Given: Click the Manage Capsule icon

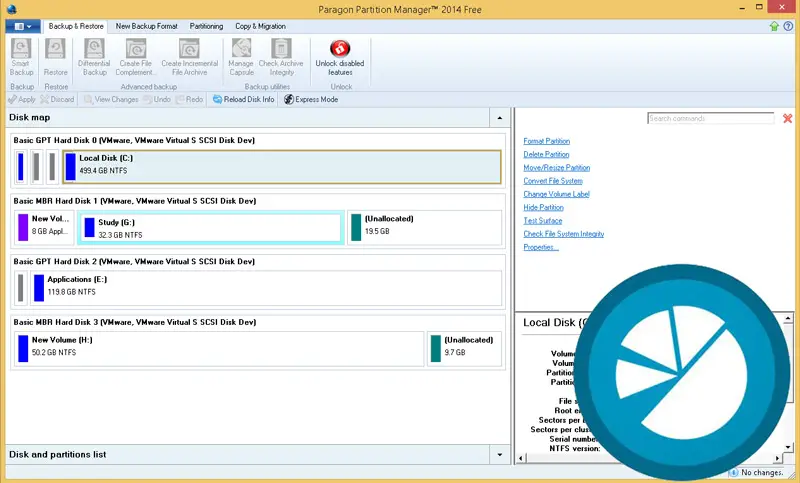Looking at the screenshot, I should click(x=241, y=50).
